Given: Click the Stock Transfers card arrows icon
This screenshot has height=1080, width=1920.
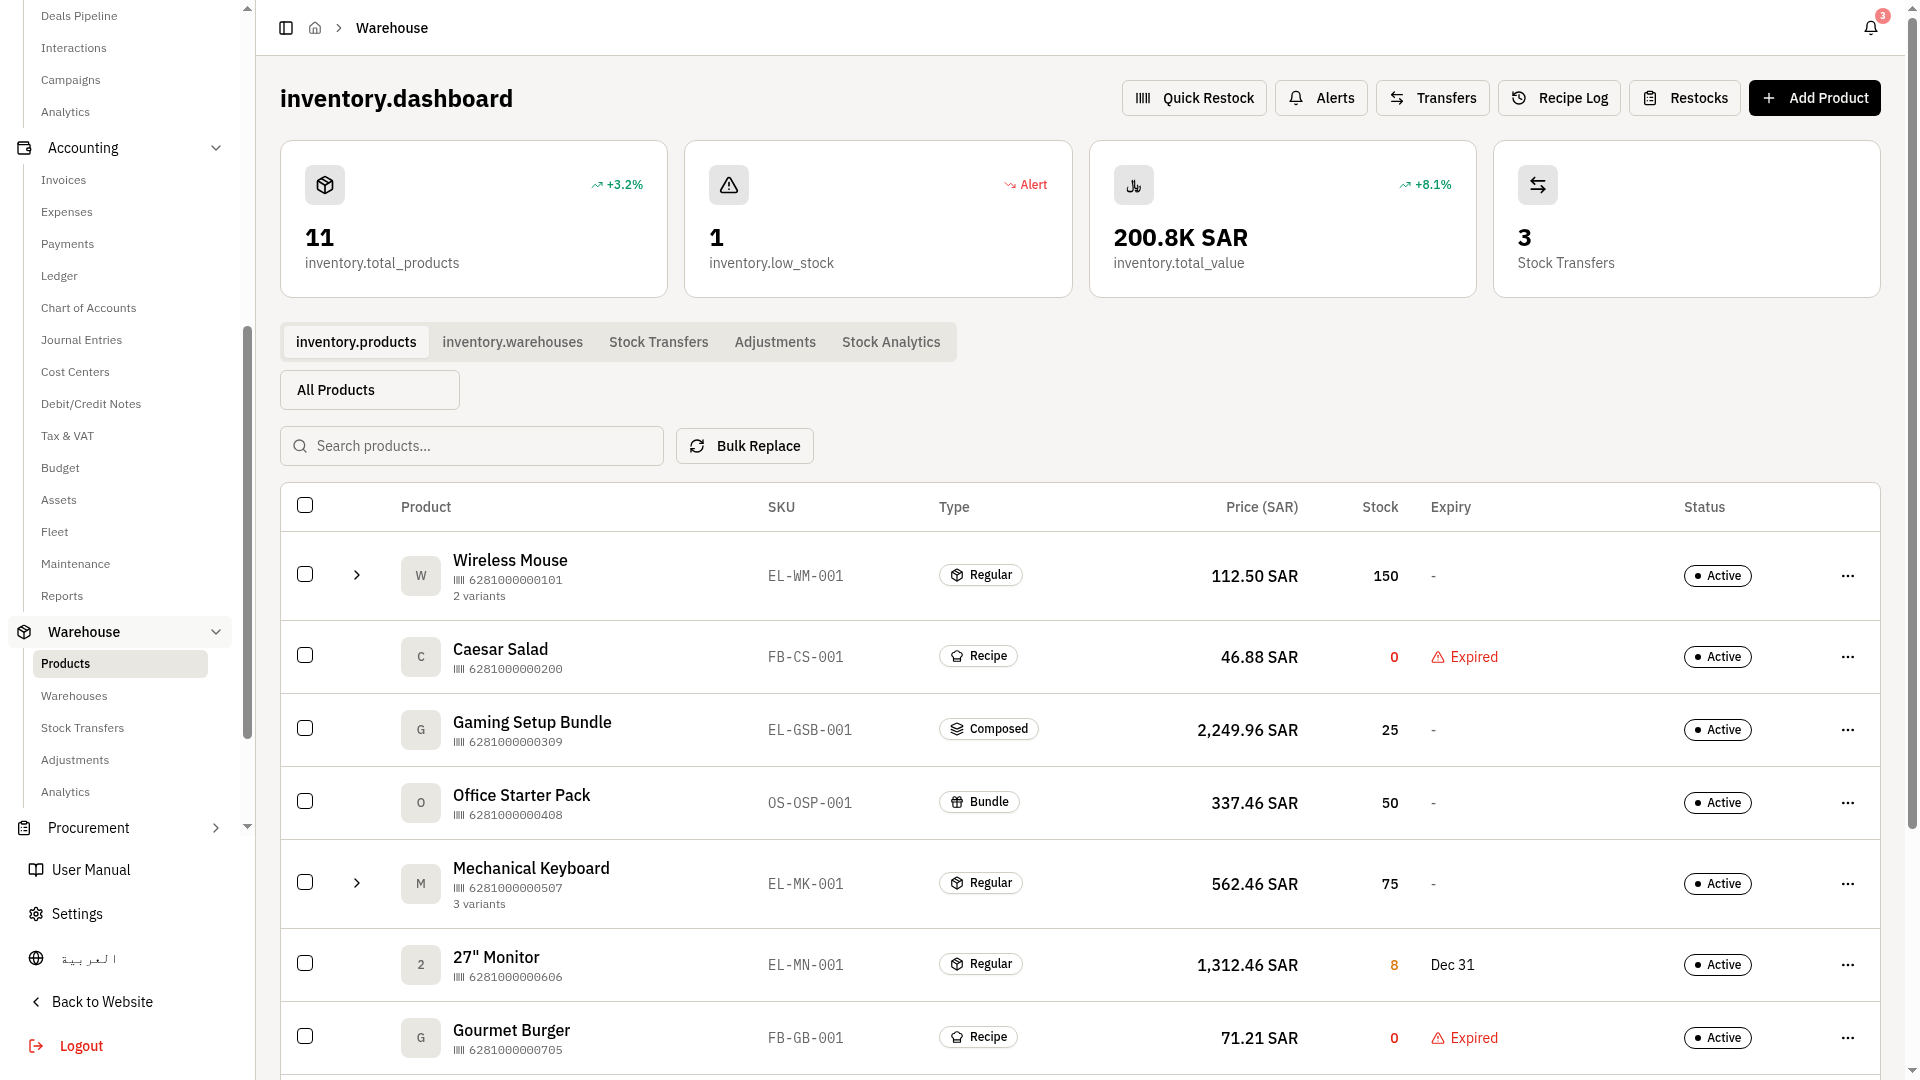Looking at the screenshot, I should (1537, 185).
